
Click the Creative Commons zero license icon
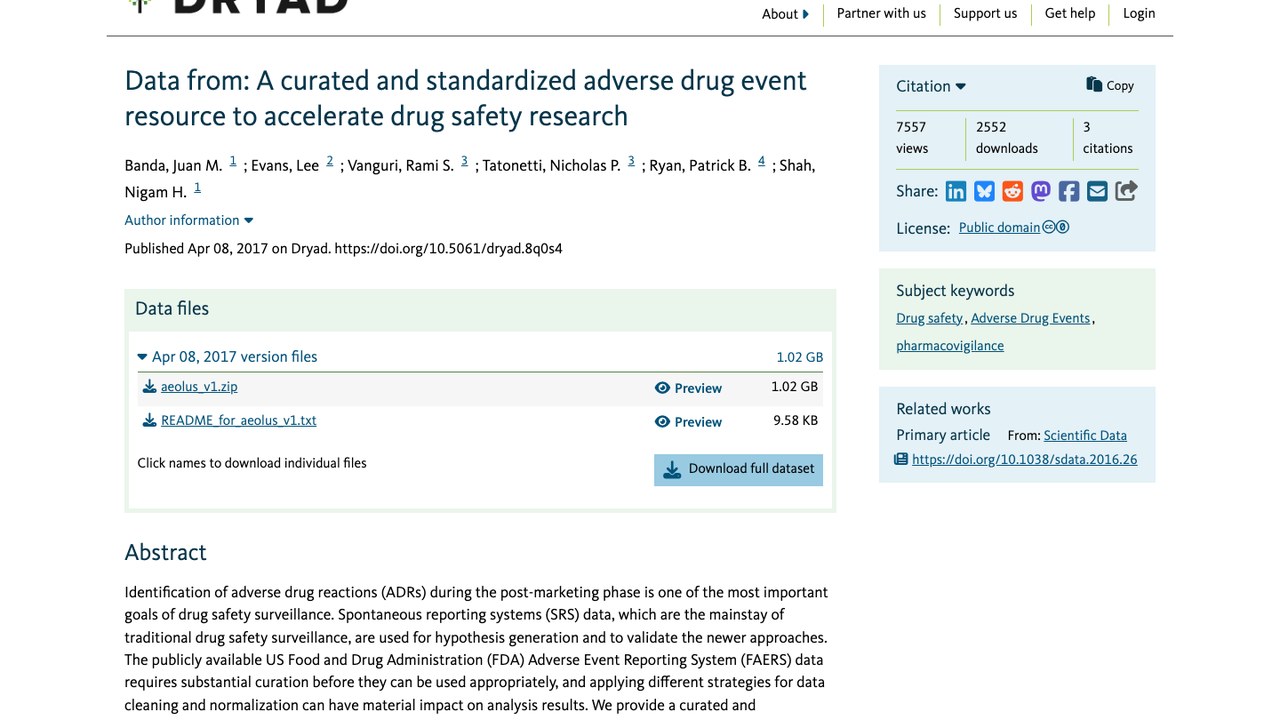1056,227
